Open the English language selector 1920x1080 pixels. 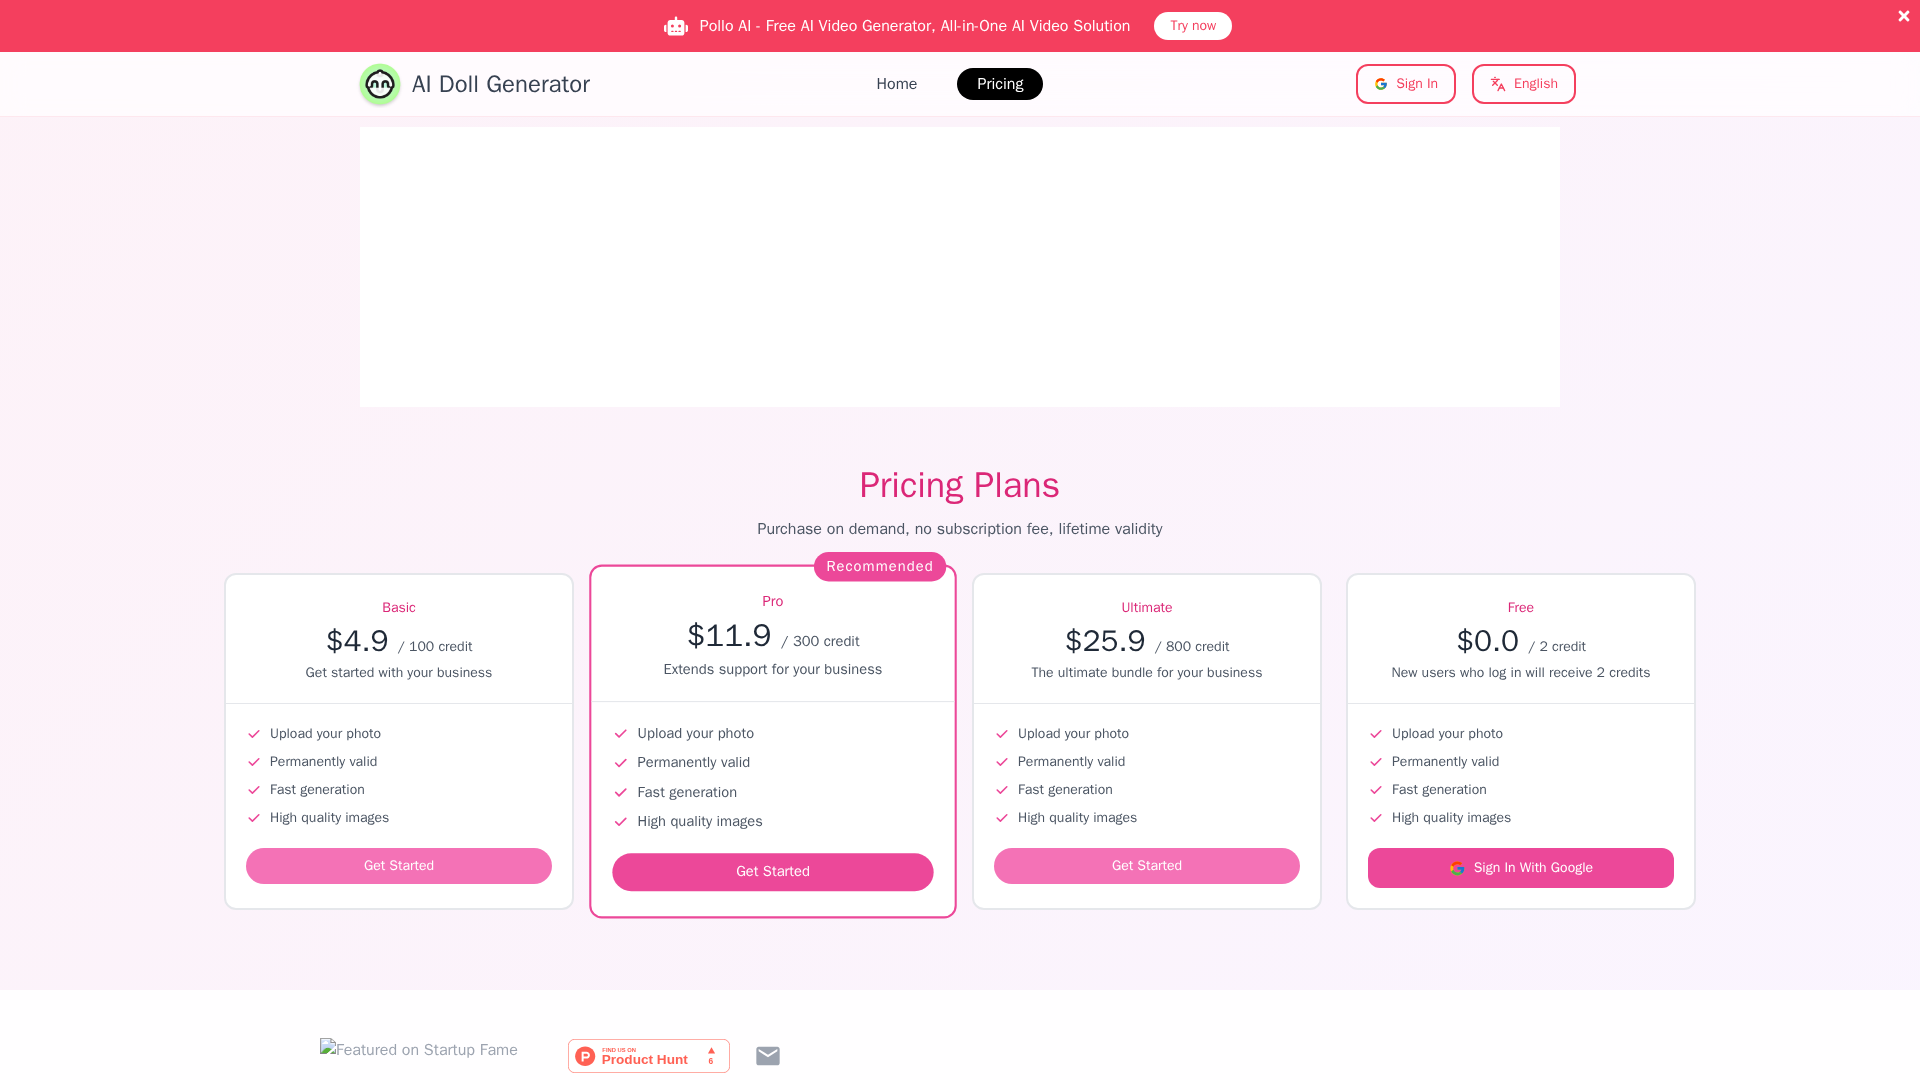coord(1523,84)
